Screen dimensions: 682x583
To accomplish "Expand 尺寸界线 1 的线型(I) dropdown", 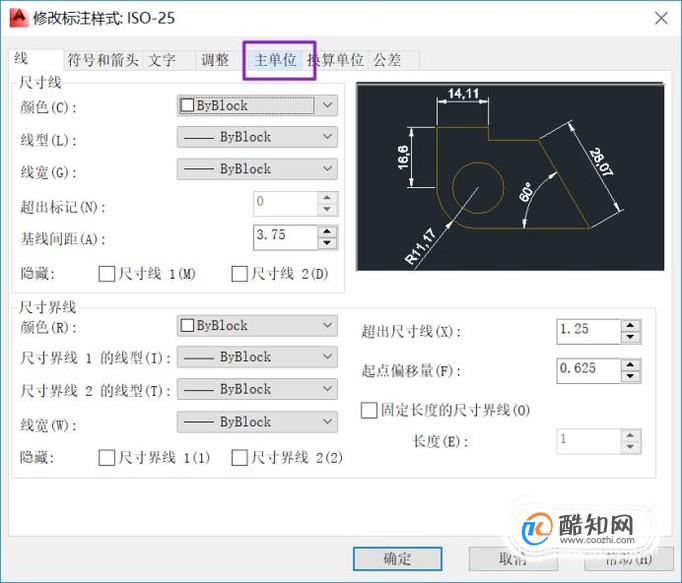I will coord(257,357).
